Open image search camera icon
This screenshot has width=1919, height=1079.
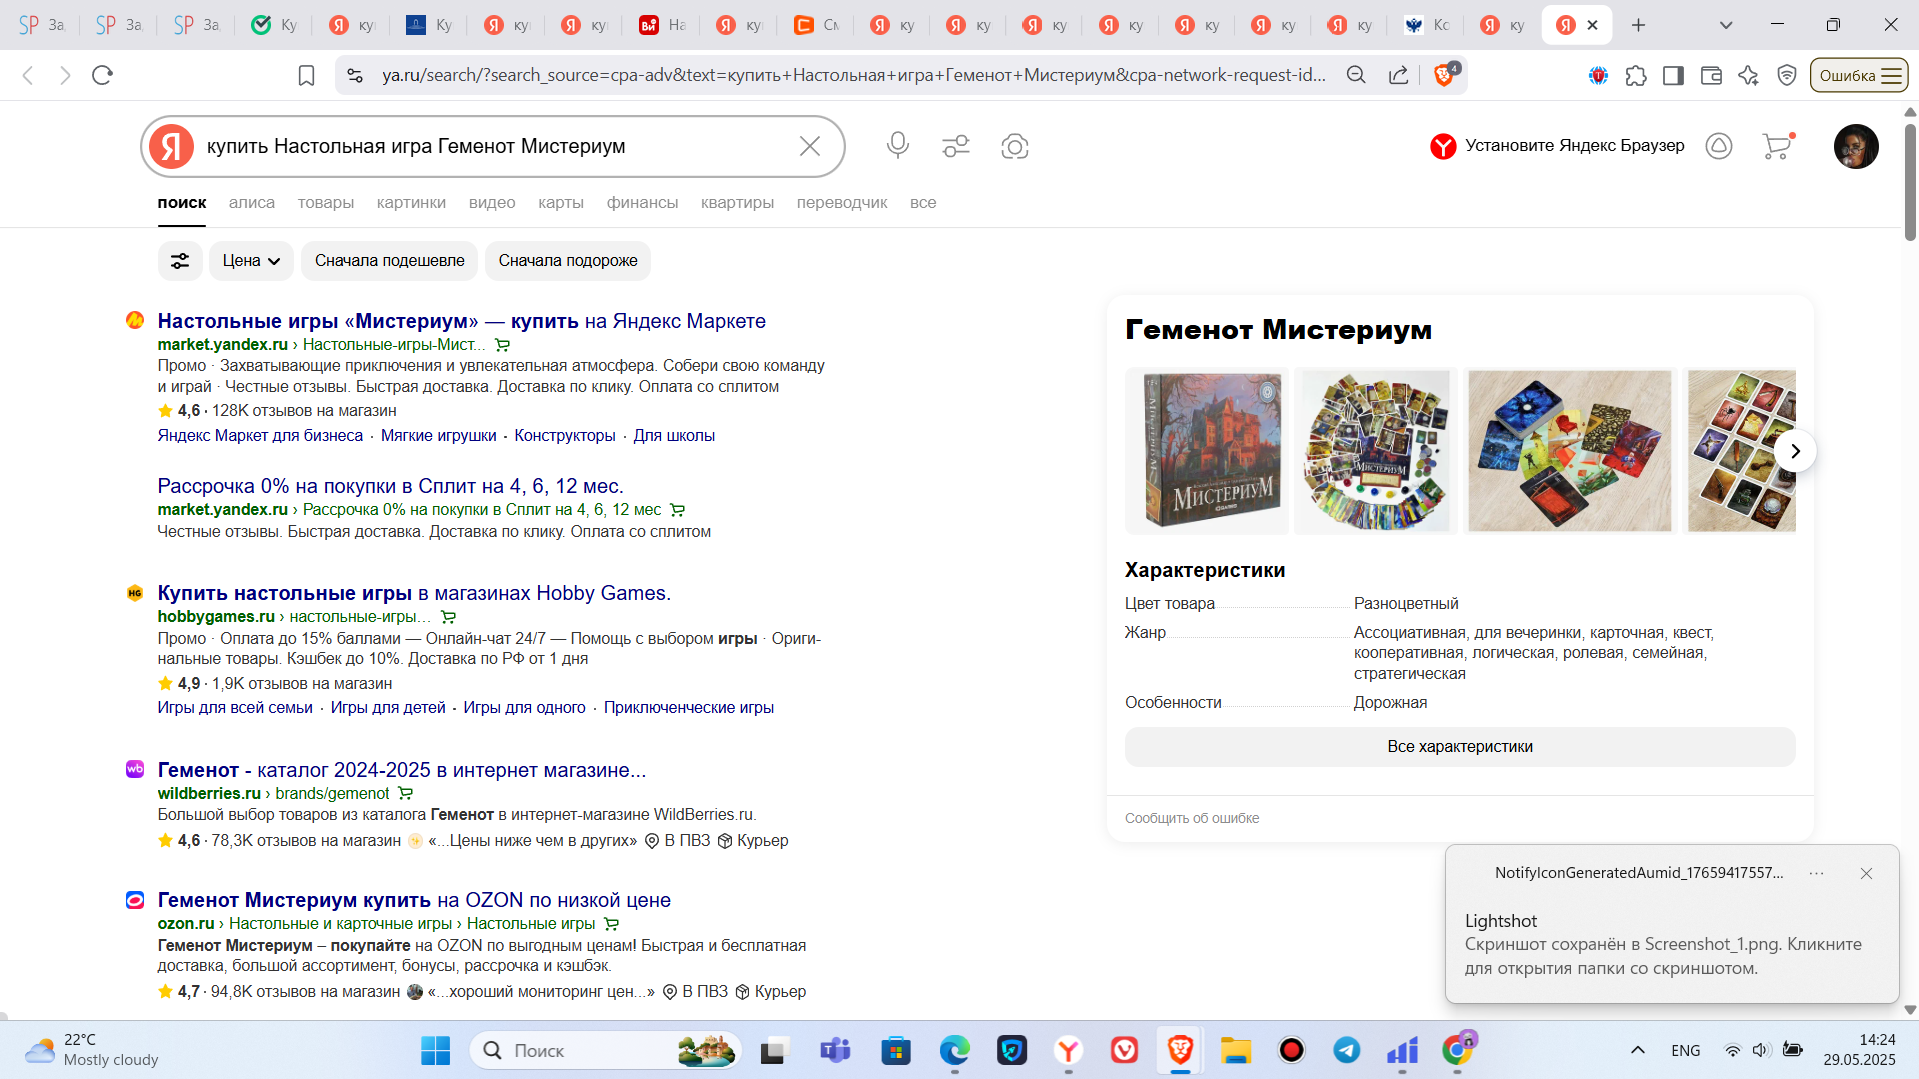[1014, 146]
